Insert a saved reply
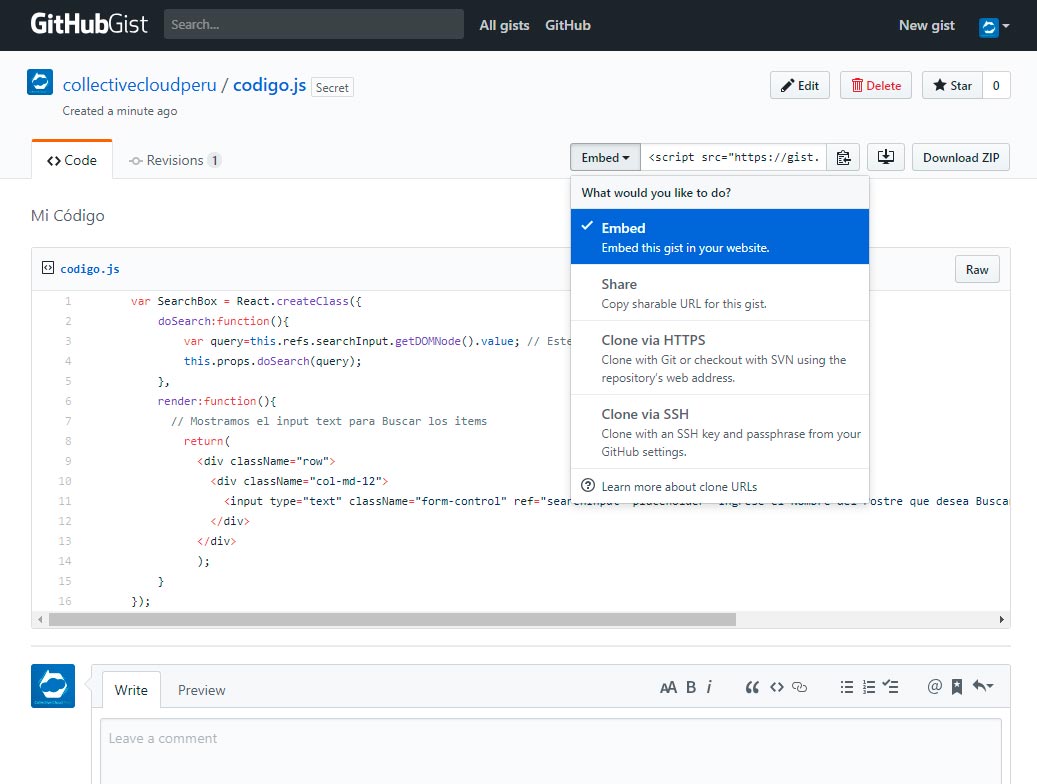The width and height of the screenshot is (1037, 784). point(983,687)
